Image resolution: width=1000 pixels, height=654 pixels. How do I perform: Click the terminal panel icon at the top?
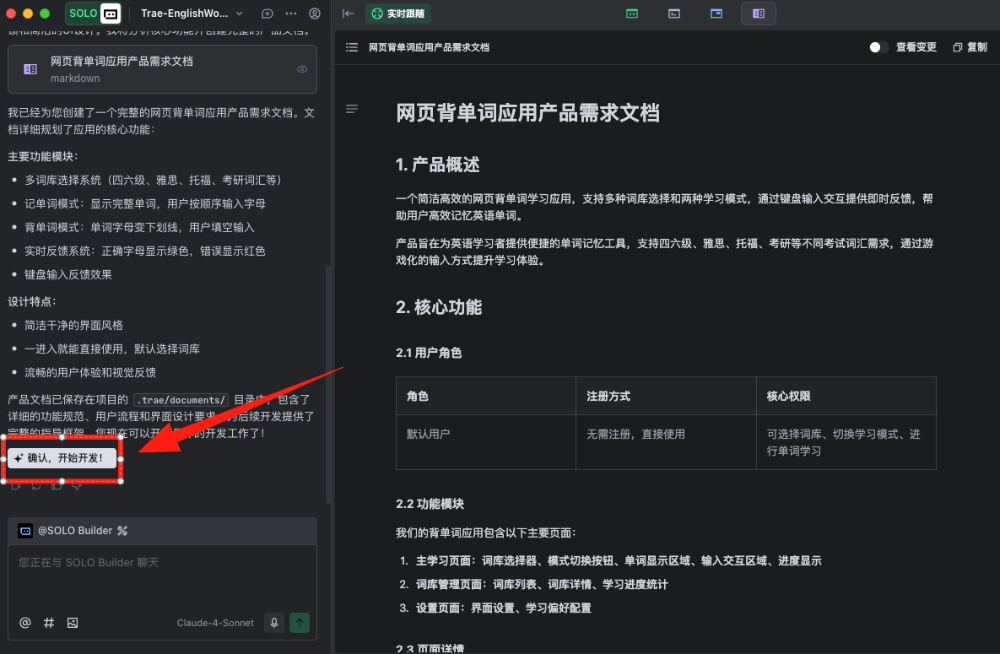[x=673, y=13]
